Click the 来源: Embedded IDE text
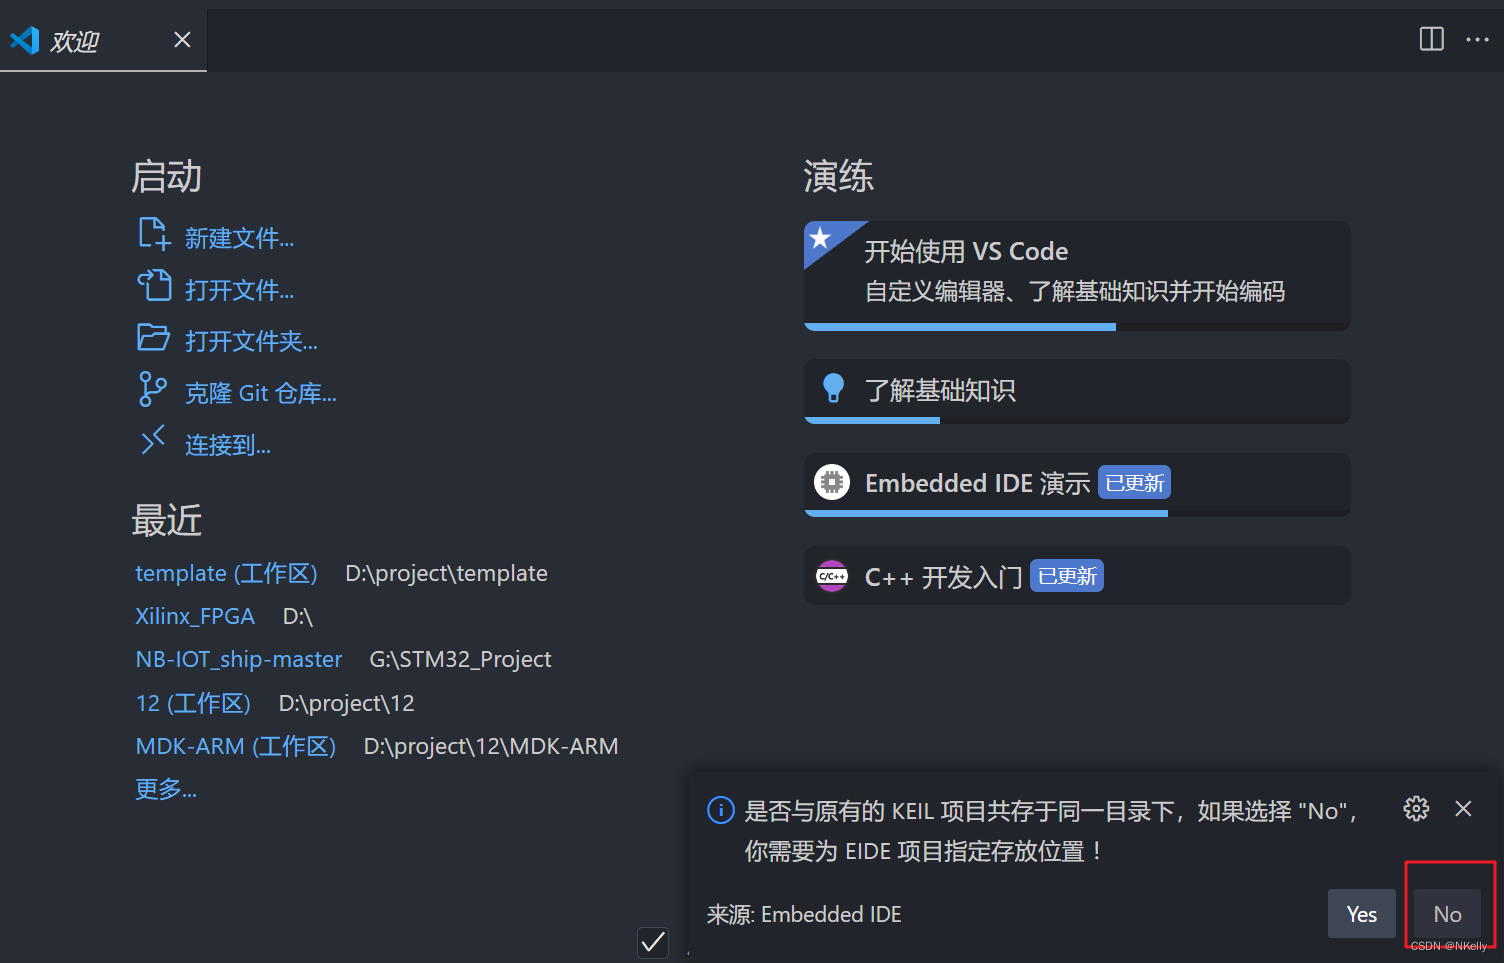The height and width of the screenshot is (963, 1504). (x=804, y=914)
